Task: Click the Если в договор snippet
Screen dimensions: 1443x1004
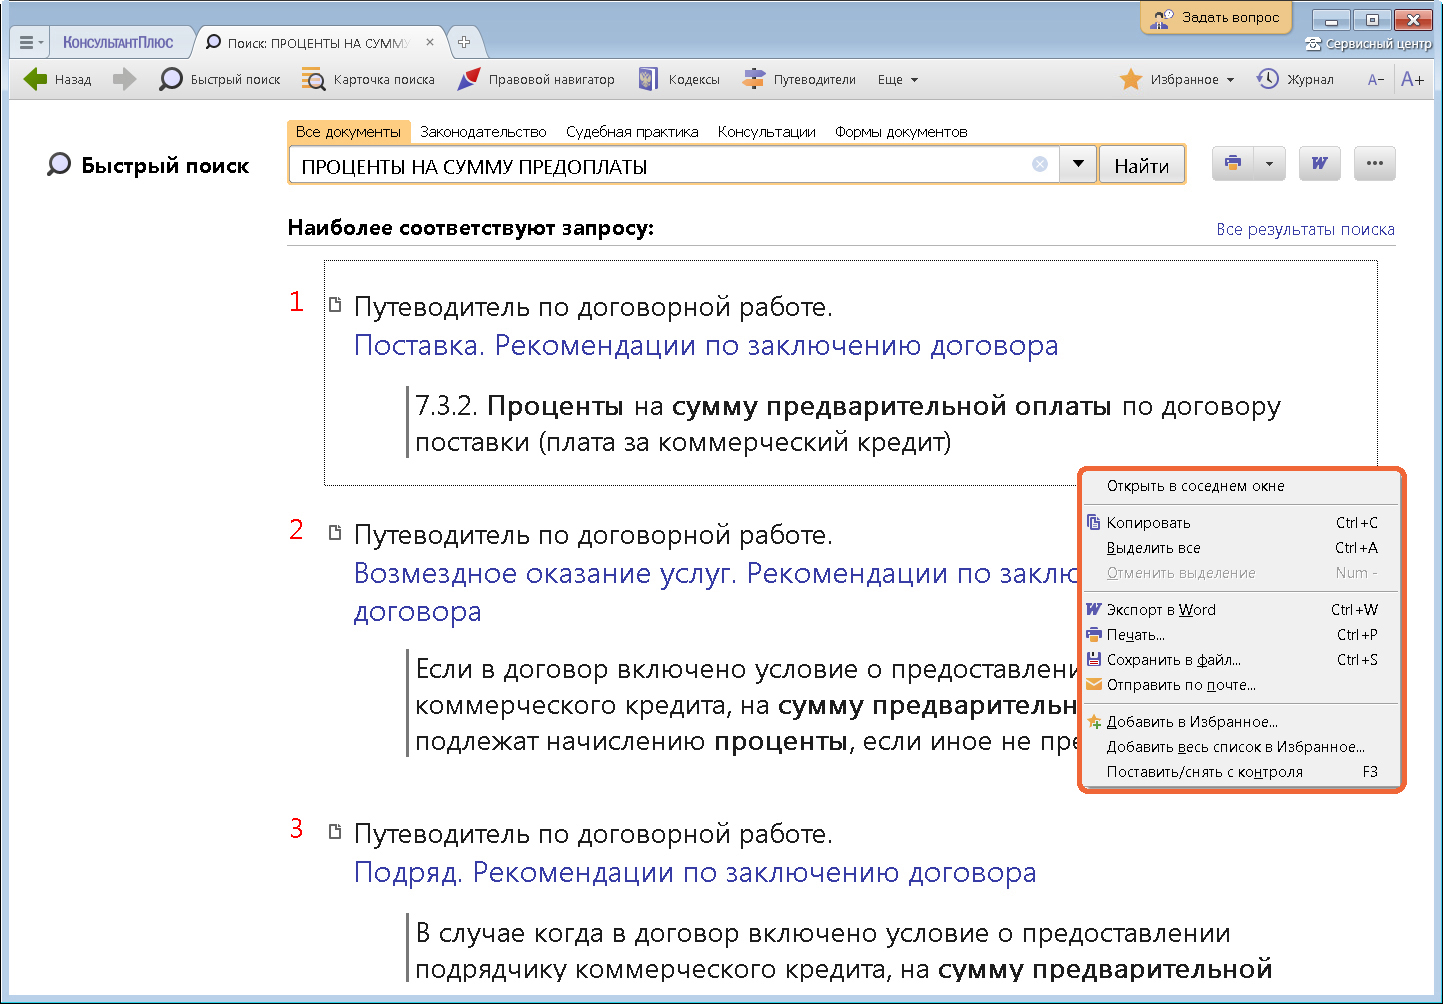Action: click(745, 705)
